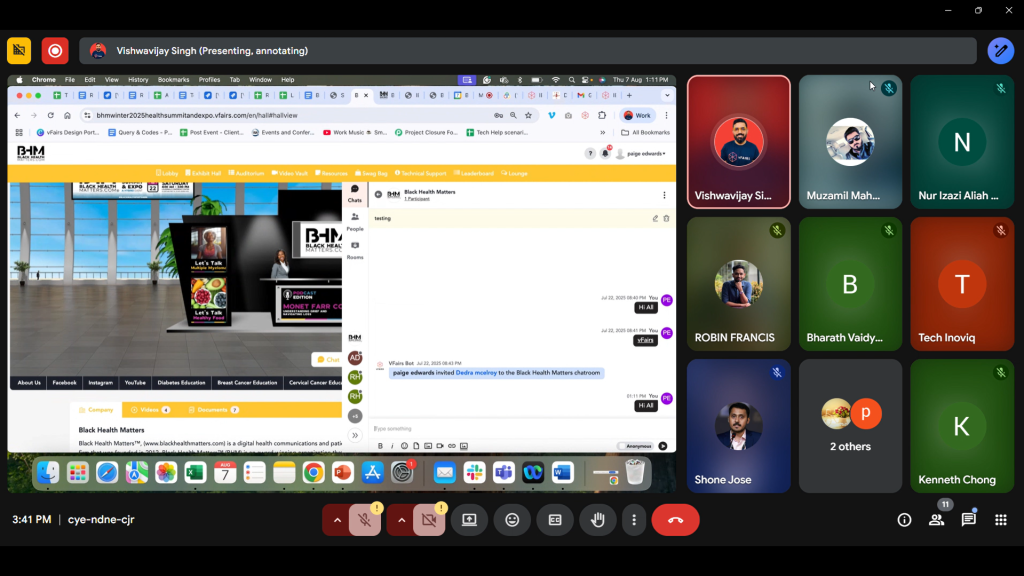Expand the collapsed chat list chevron

click(x=355, y=436)
